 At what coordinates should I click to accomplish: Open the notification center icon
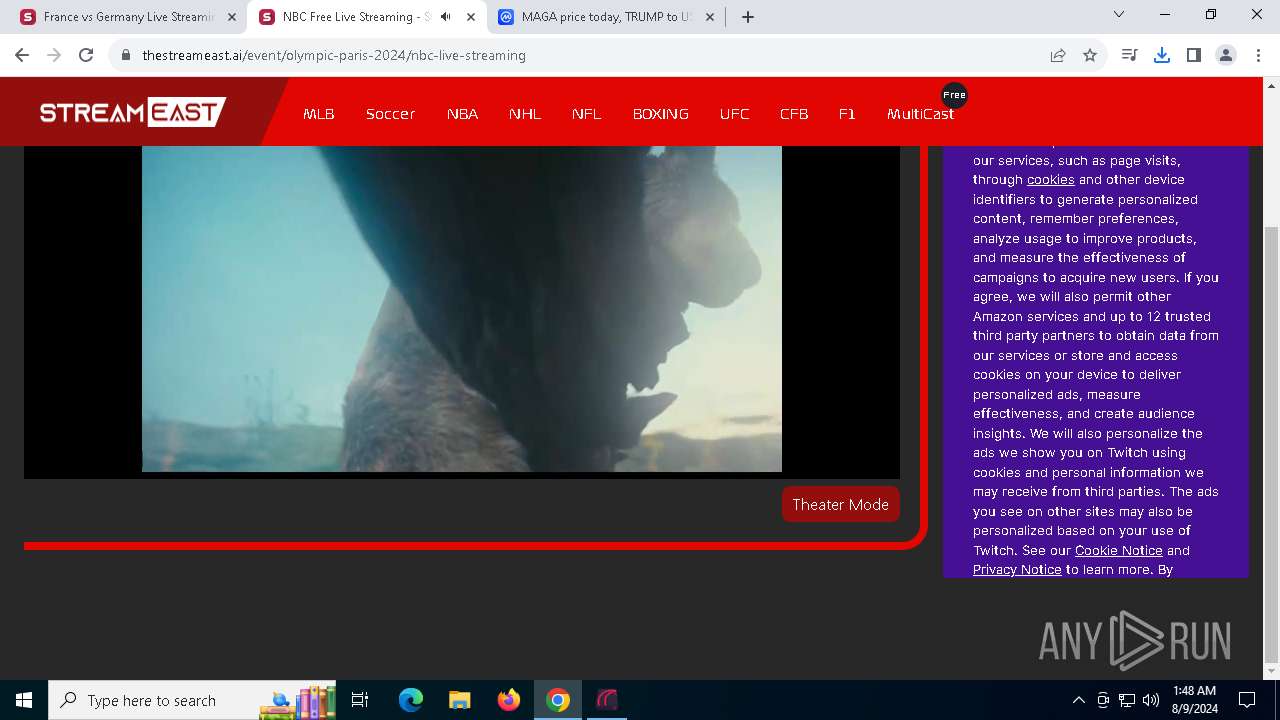pos(1247,700)
